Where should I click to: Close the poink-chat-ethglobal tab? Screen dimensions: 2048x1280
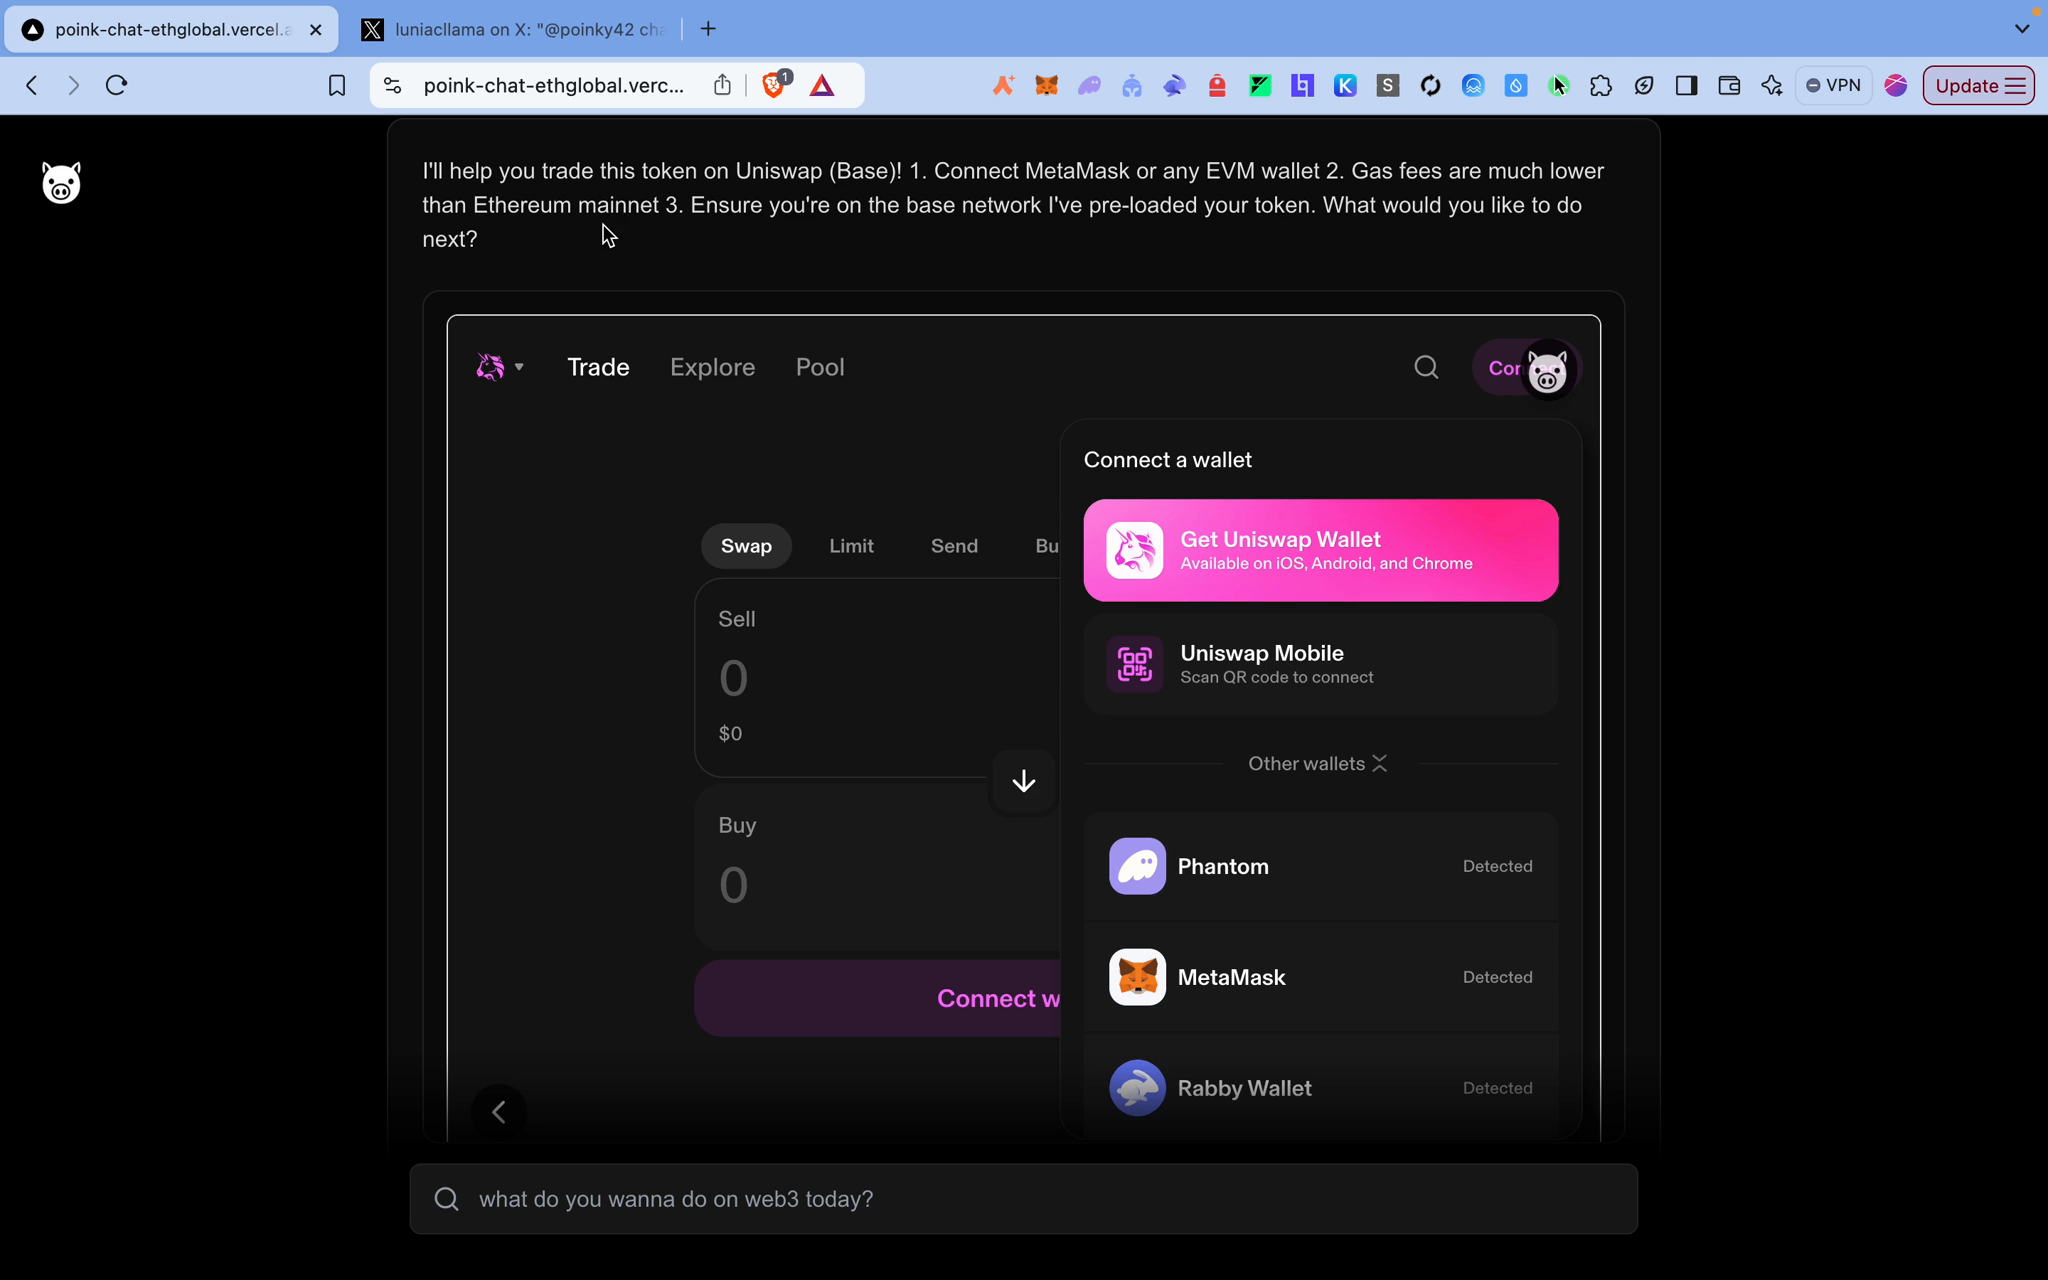tap(316, 30)
